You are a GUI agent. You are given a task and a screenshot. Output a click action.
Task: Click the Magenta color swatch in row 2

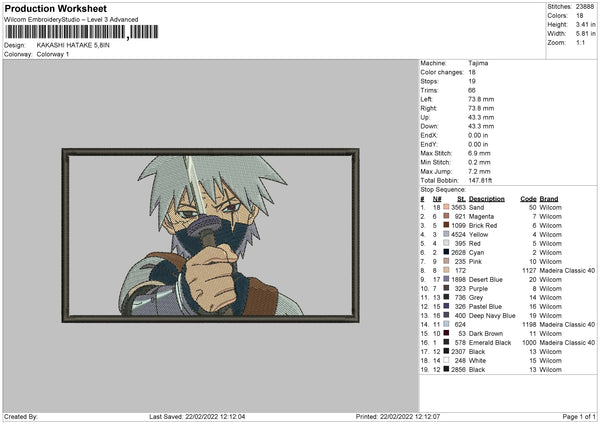point(446,216)
